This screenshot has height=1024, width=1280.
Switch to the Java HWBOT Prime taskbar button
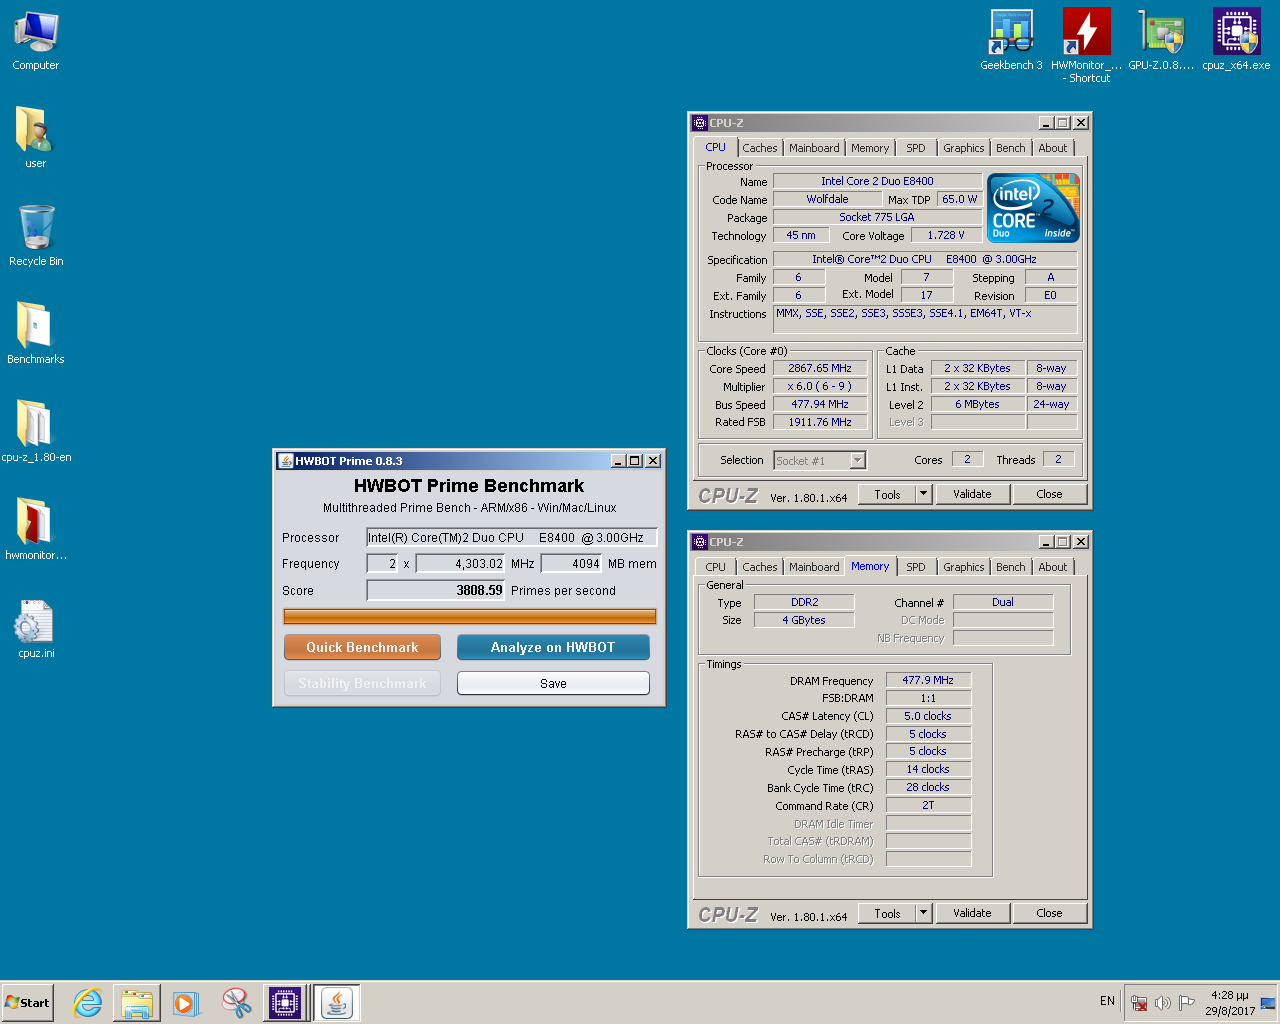click(x=338, y=1003)
